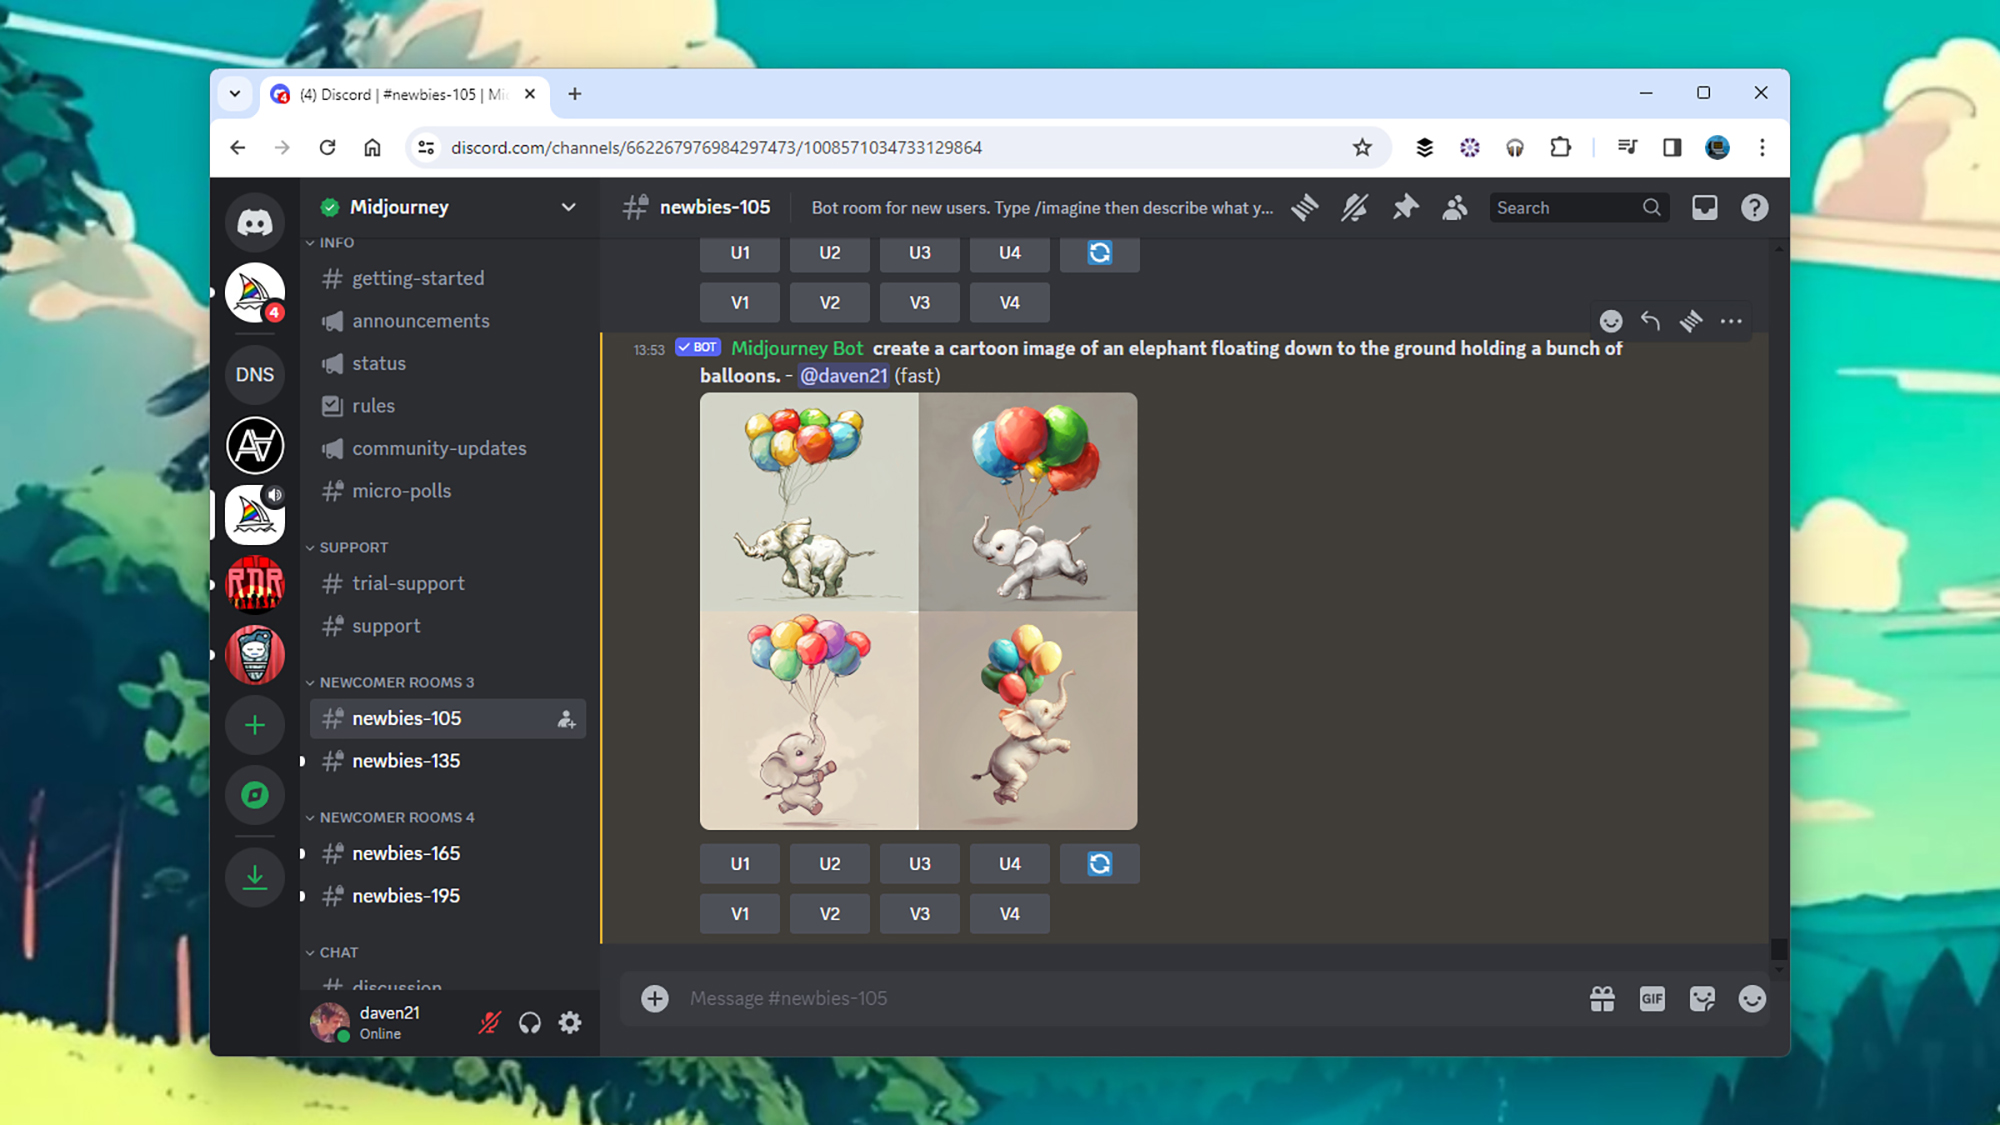
Task: Collapse the NEWCOMER ROOMS 4 category
Action: tap(396, 817)
